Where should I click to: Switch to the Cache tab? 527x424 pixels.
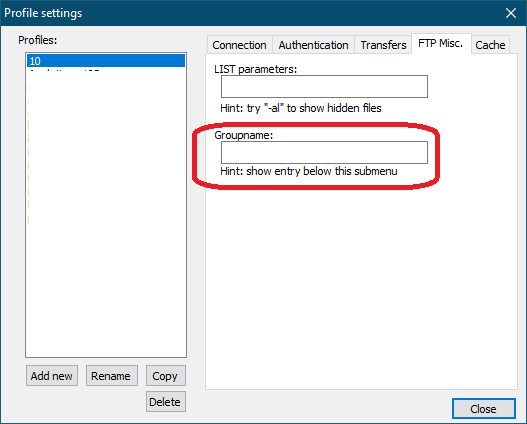coord(490,45)
